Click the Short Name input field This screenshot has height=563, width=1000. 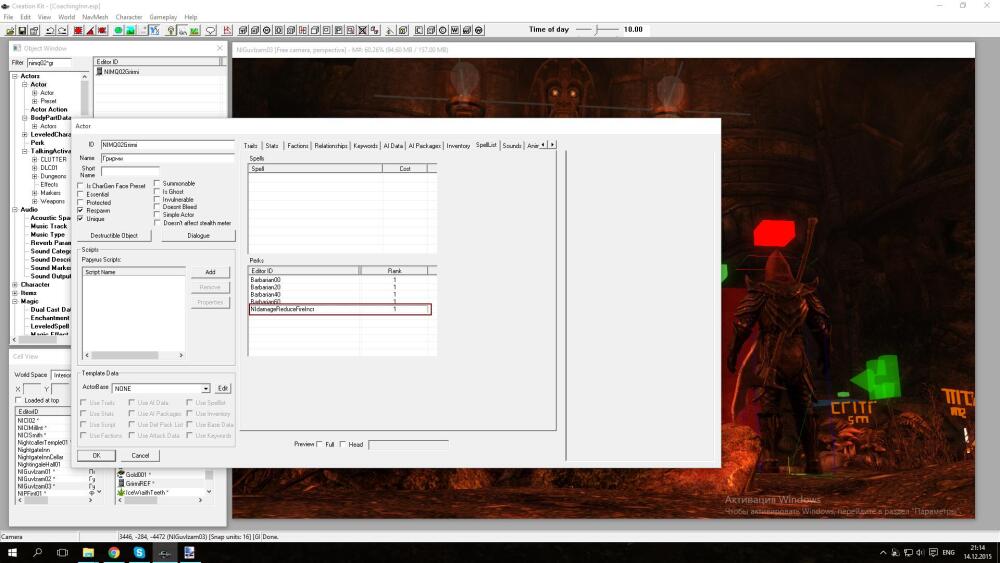tap(130, 170)
